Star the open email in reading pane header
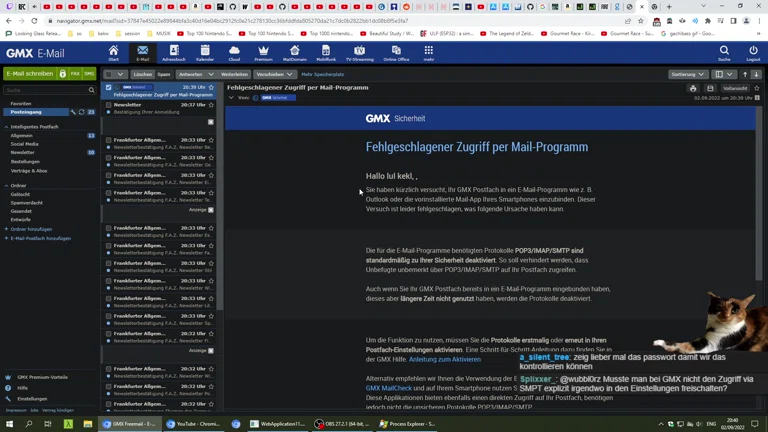Viewport: 768px width, 432px height. click(x=757, y=88)
